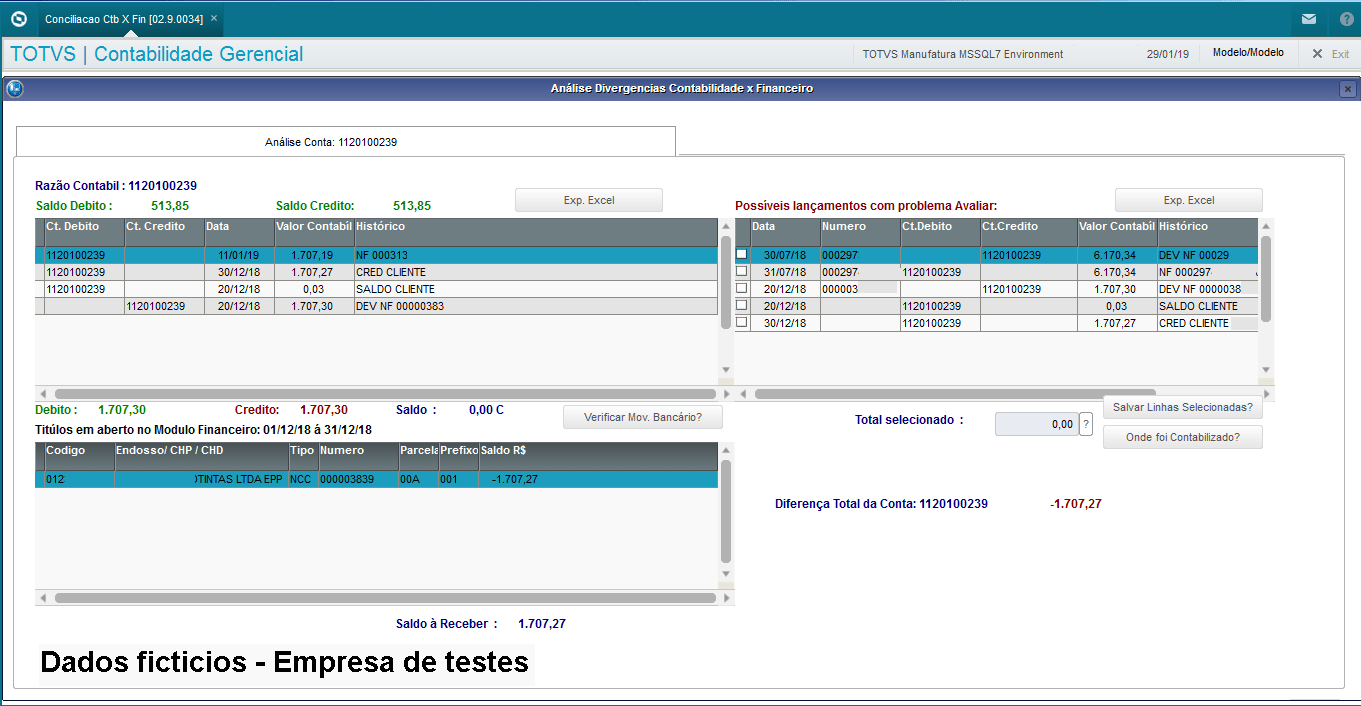Click the TOTVS logo icon at top-left
Viewport: 1361px width, 706px height.
(x=18, y=19)
